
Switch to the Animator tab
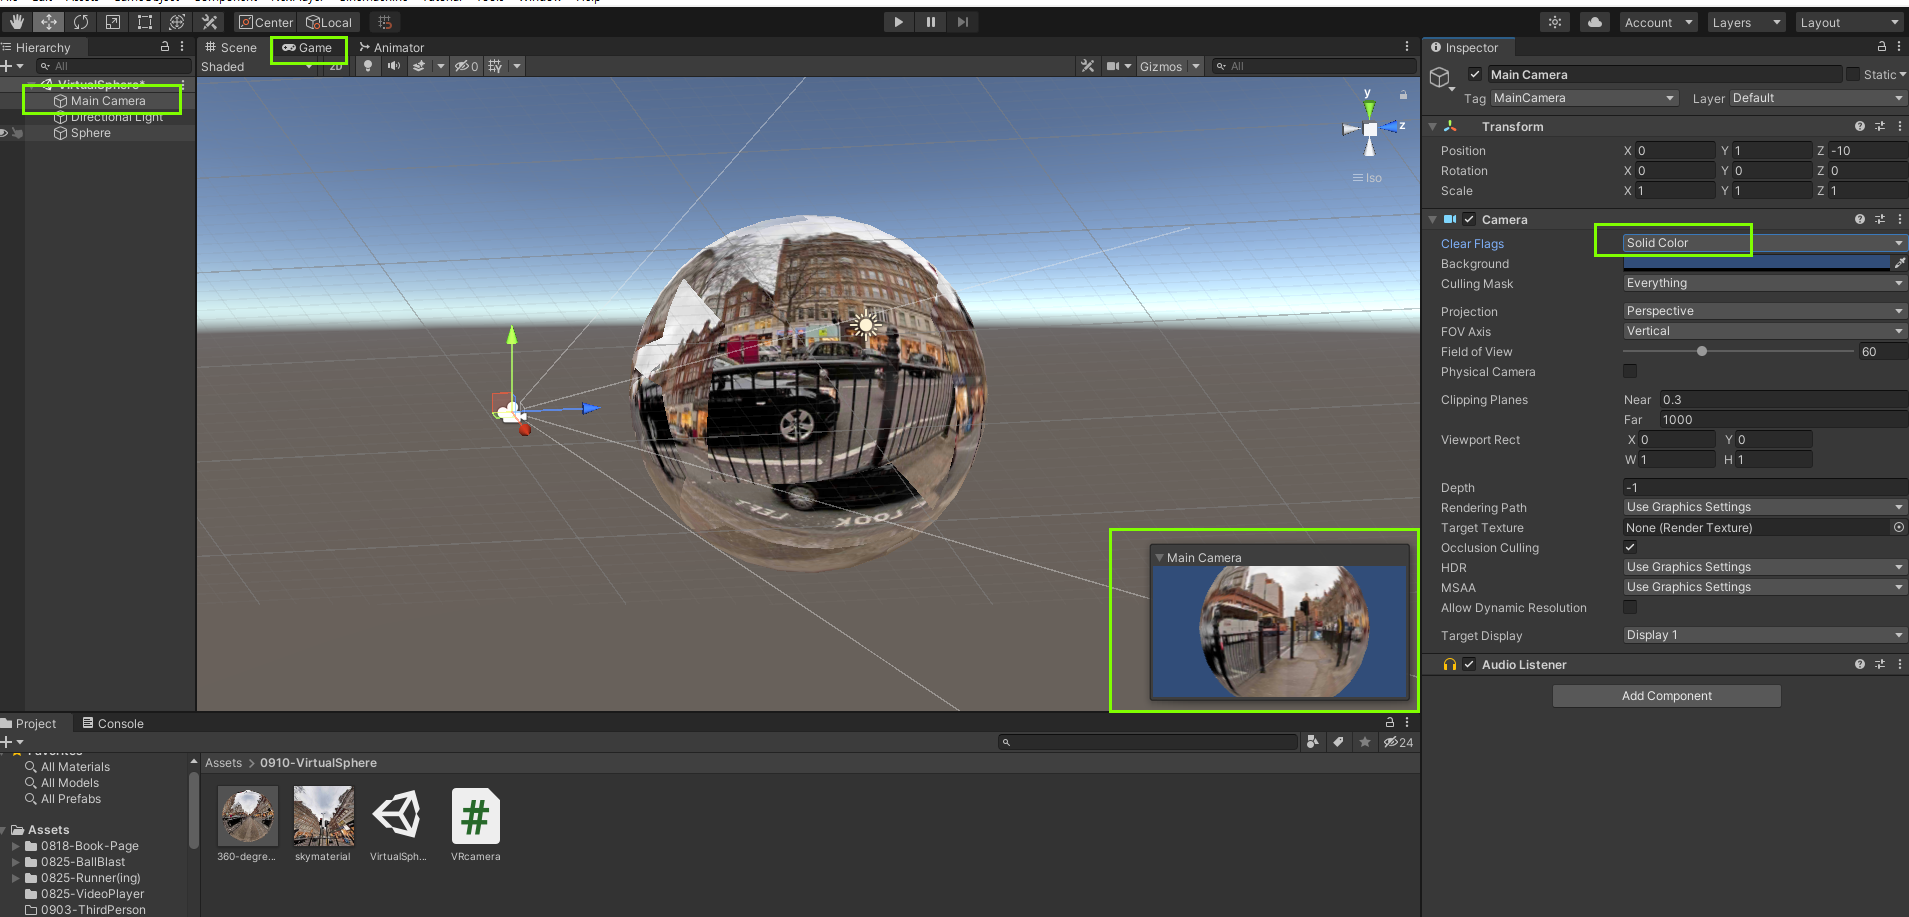[x=392, y=47]
